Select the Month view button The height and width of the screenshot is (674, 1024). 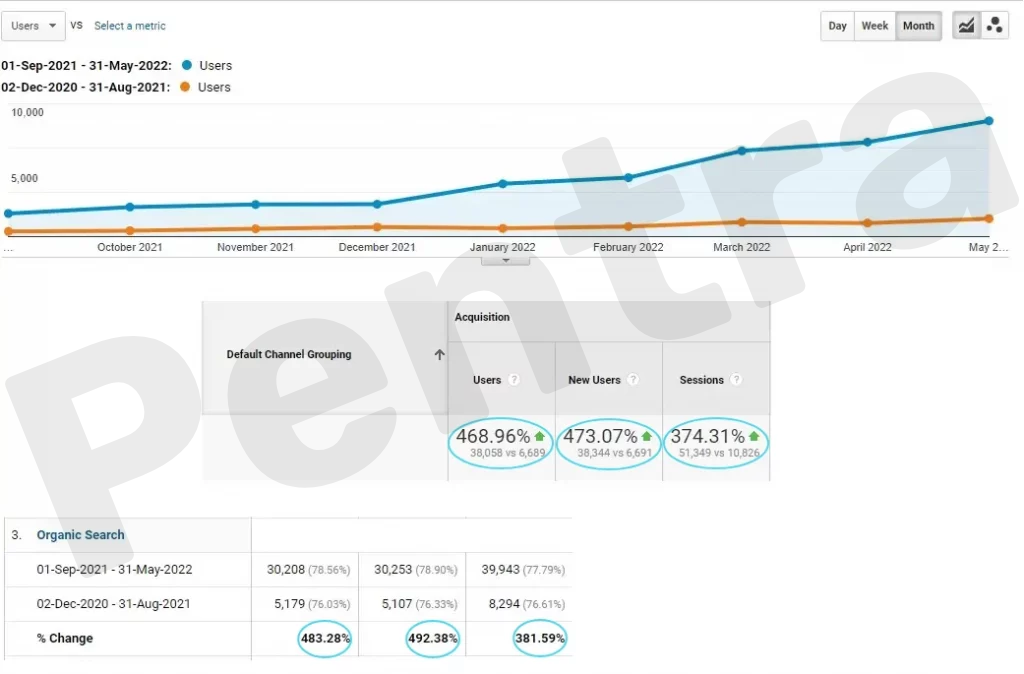point(918,26)
